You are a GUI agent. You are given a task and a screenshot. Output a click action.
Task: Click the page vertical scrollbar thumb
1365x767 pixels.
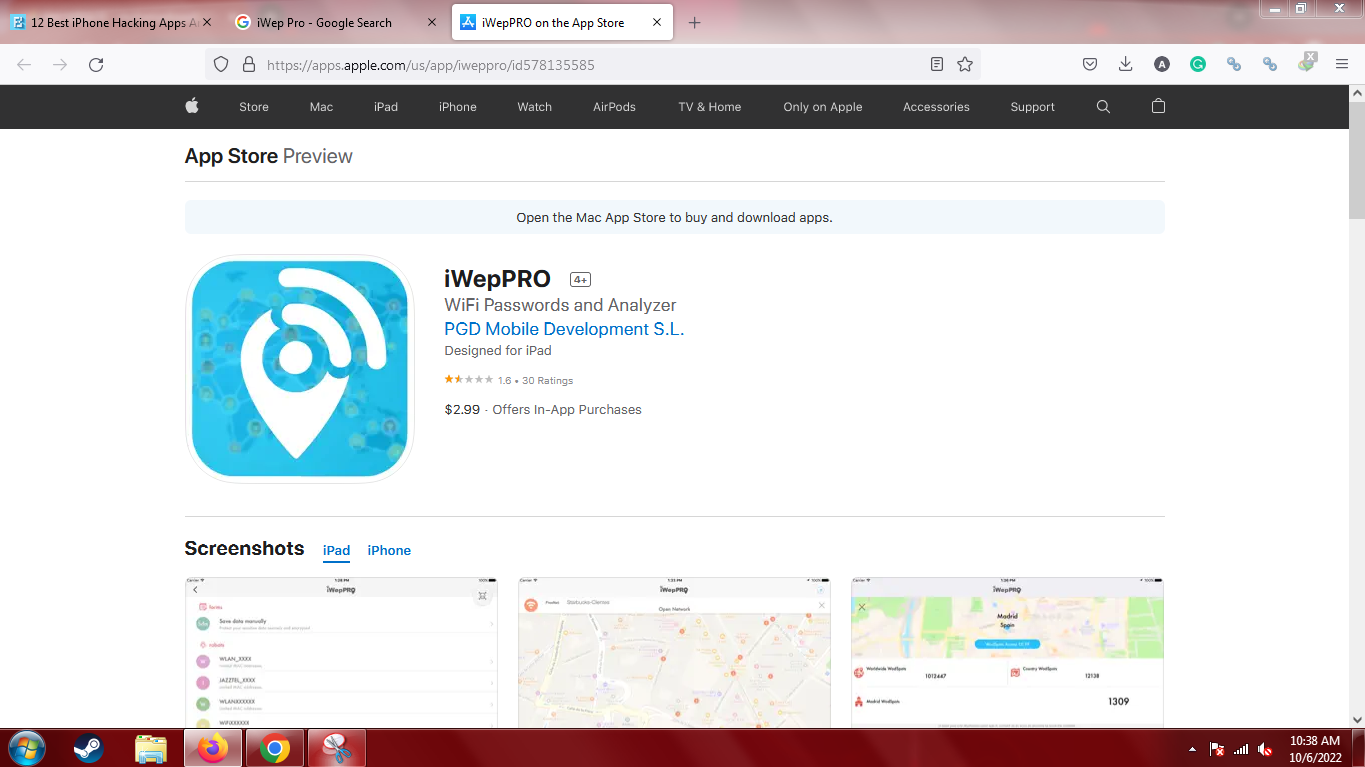(1357, 160)
